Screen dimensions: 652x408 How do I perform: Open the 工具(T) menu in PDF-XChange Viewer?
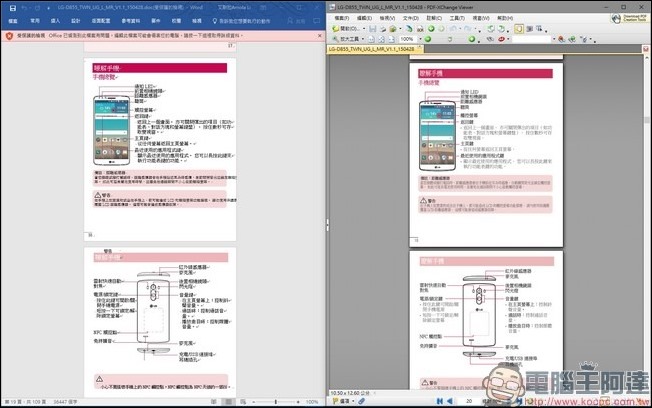(x=457, y=18)
